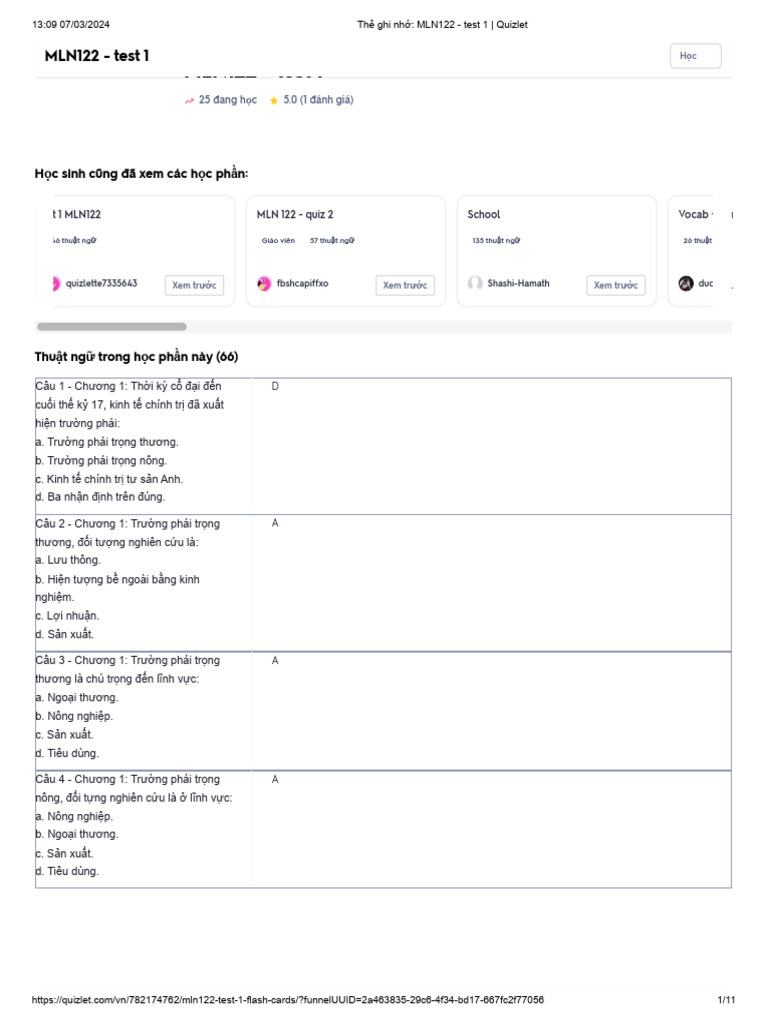Screen dimensions: 768x1024
Task: Preview the MLN 122 - quiz 2 set
Action: pyautogui.click(x=405, y=285)
